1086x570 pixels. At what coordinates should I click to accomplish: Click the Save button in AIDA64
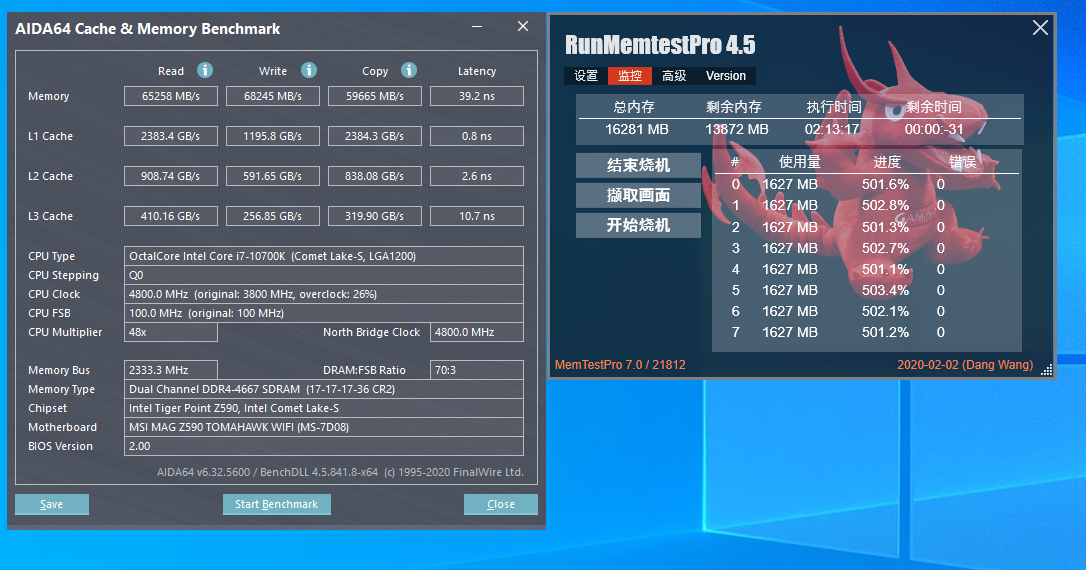coord(52,504)
